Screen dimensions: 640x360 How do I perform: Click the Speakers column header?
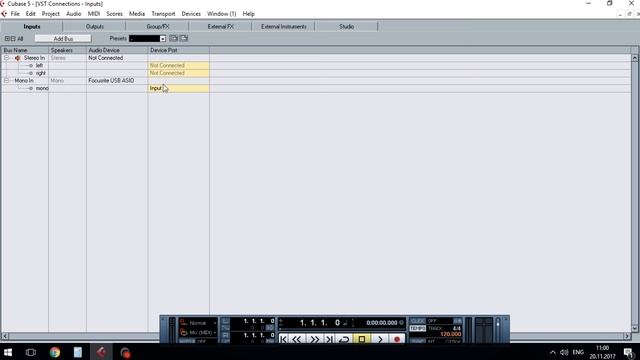[x=67, y=50]
